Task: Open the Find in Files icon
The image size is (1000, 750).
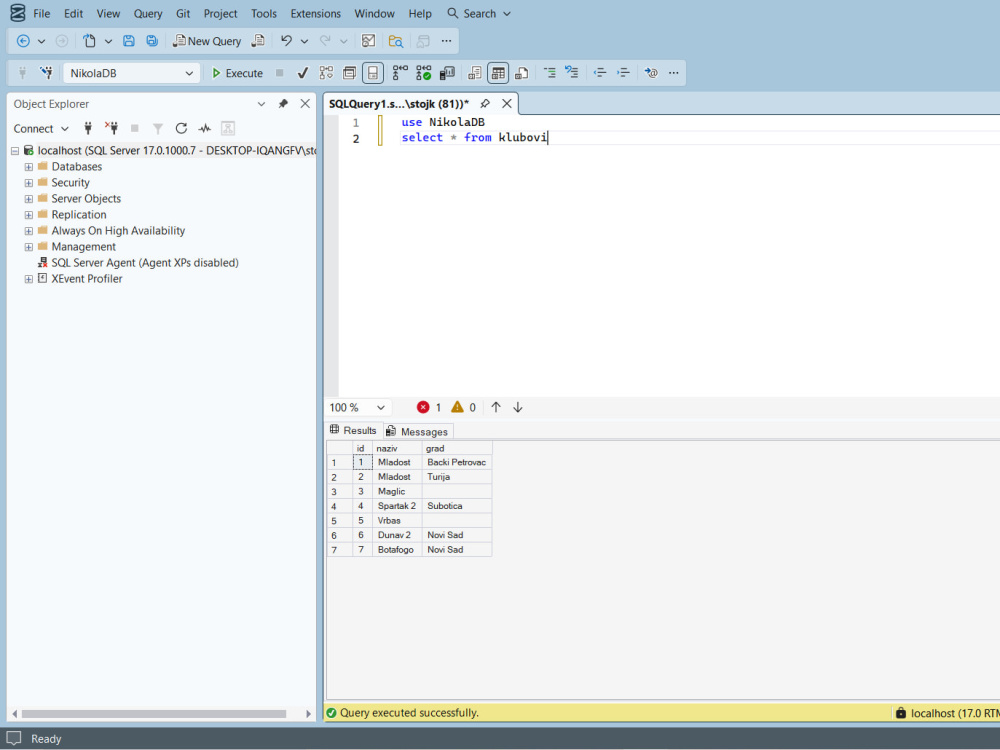Action: pyautogui.click(x=395, y=41)
